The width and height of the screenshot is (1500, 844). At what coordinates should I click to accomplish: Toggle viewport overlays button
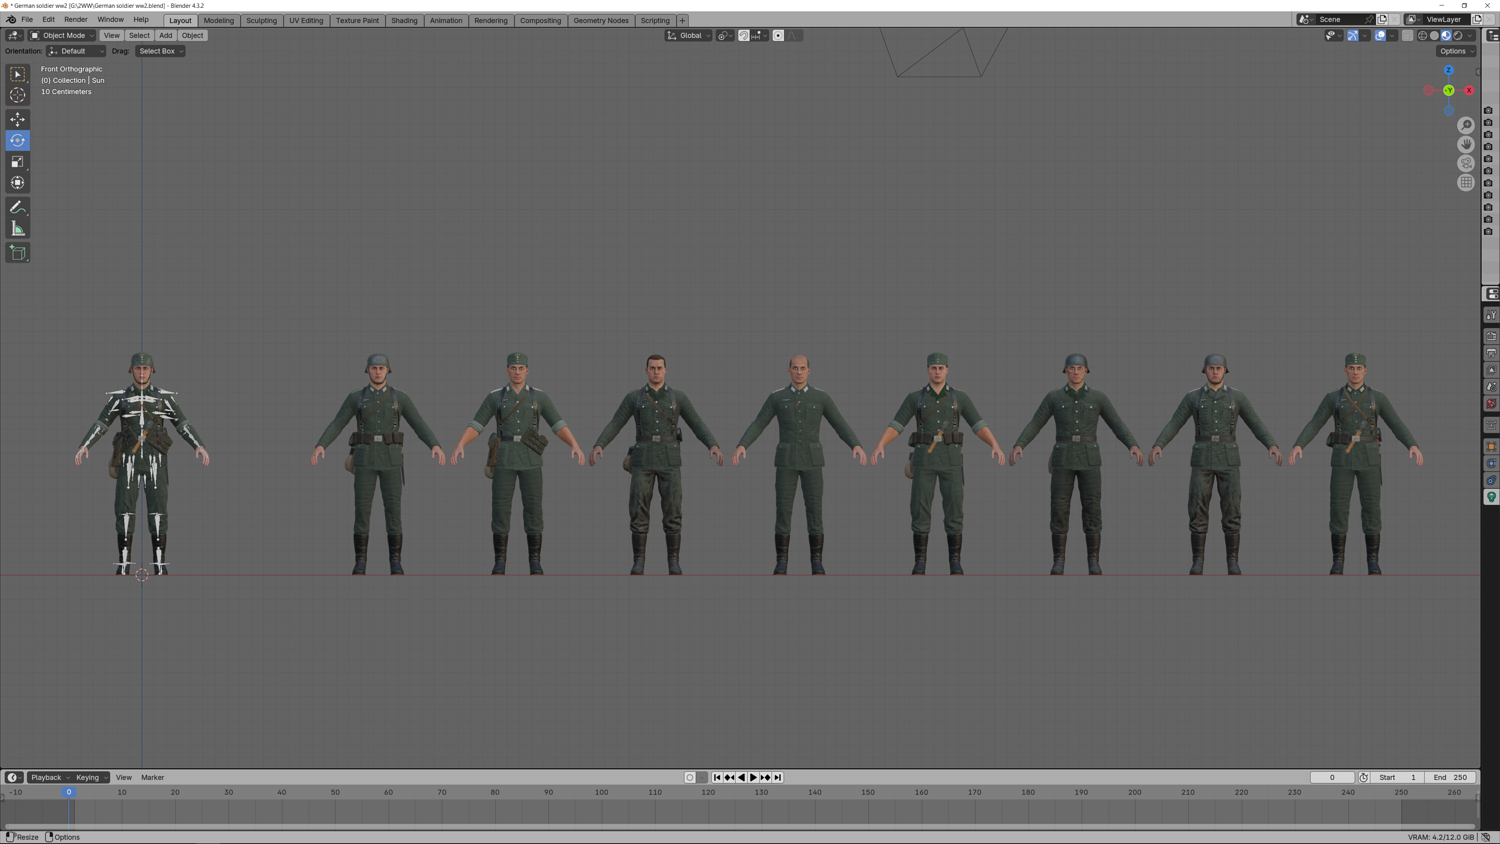[x=1381, y=36]
